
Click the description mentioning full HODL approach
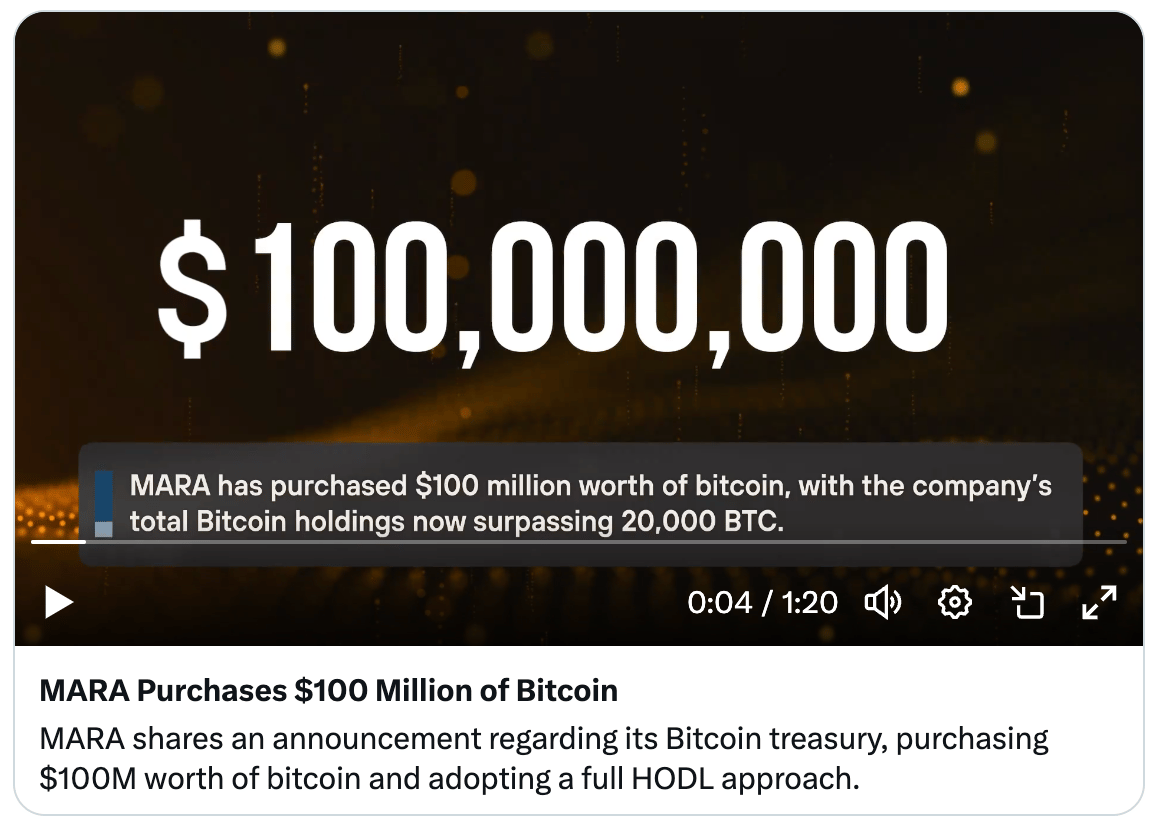[x=544, y=759]
